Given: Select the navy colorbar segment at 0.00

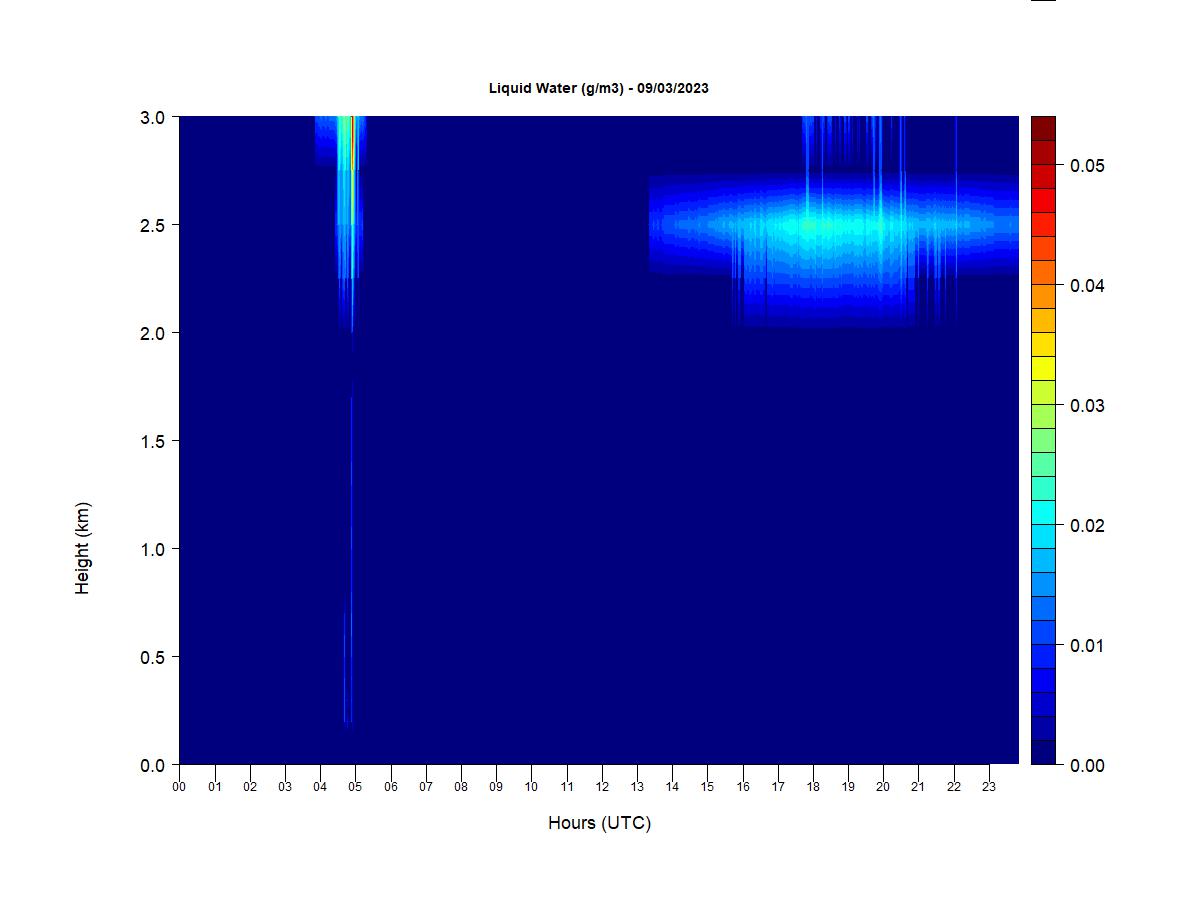Looking at the screenshot, I should [1043, 752].
